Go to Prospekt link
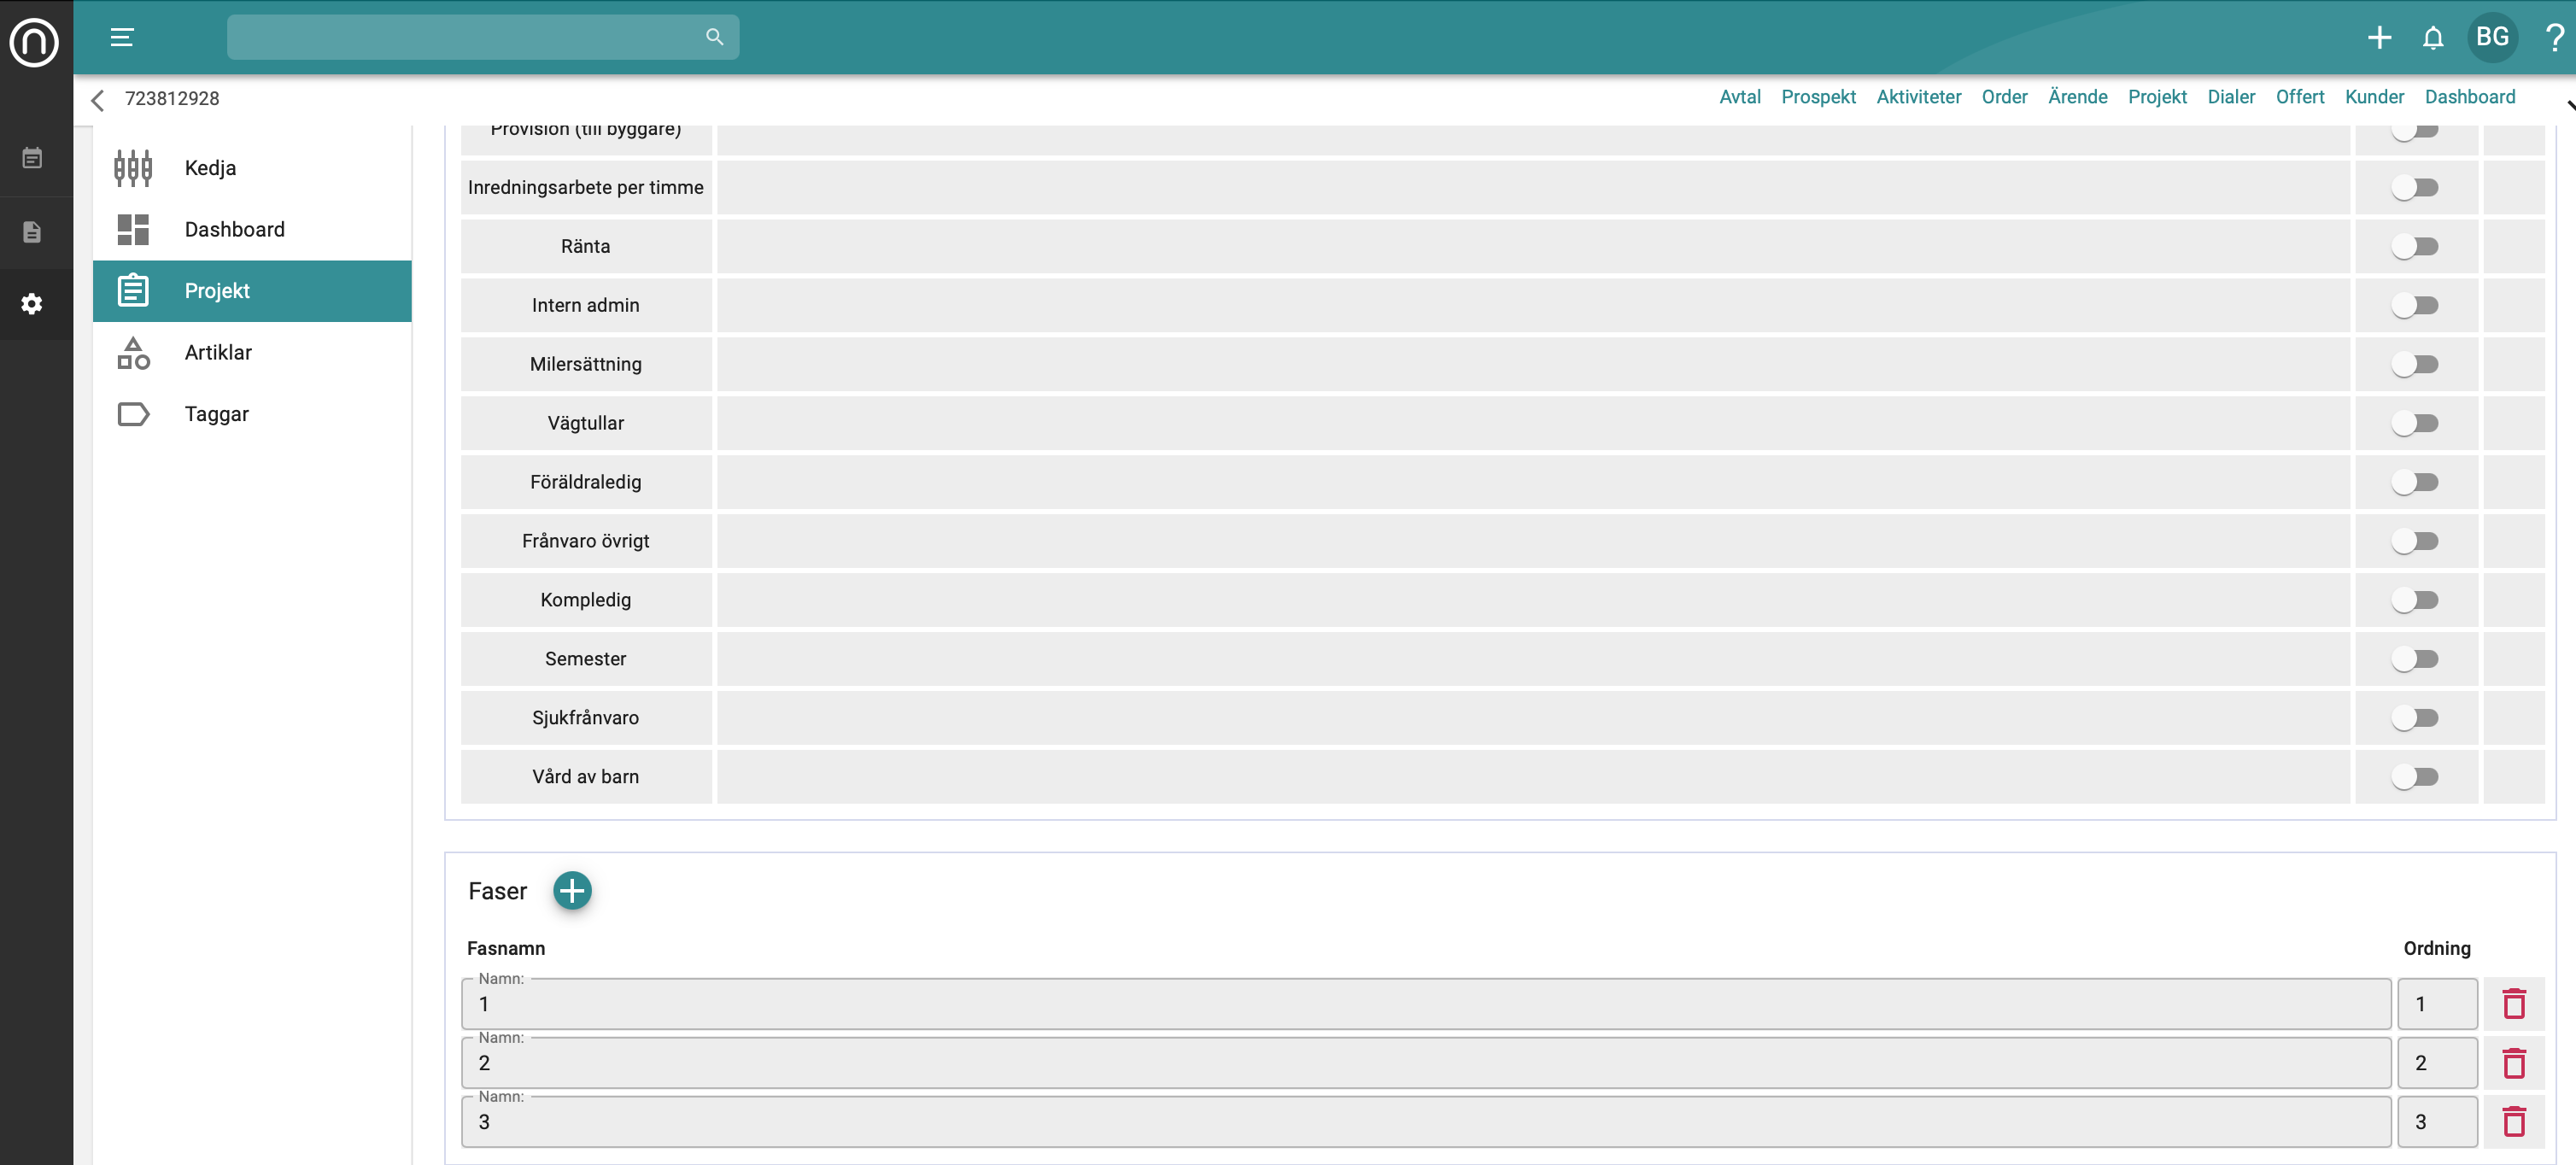The width and height of the screenshot is (2576, 1165). tap(1818, 97)
